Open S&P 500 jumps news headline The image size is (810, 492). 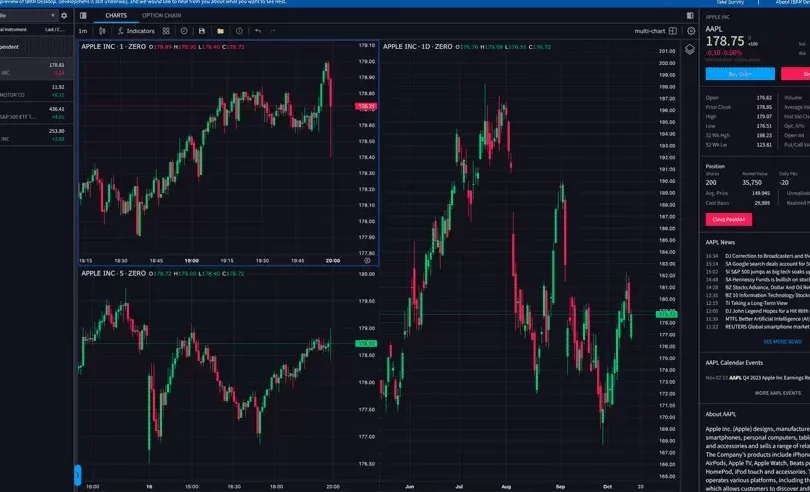coord(767,271)
